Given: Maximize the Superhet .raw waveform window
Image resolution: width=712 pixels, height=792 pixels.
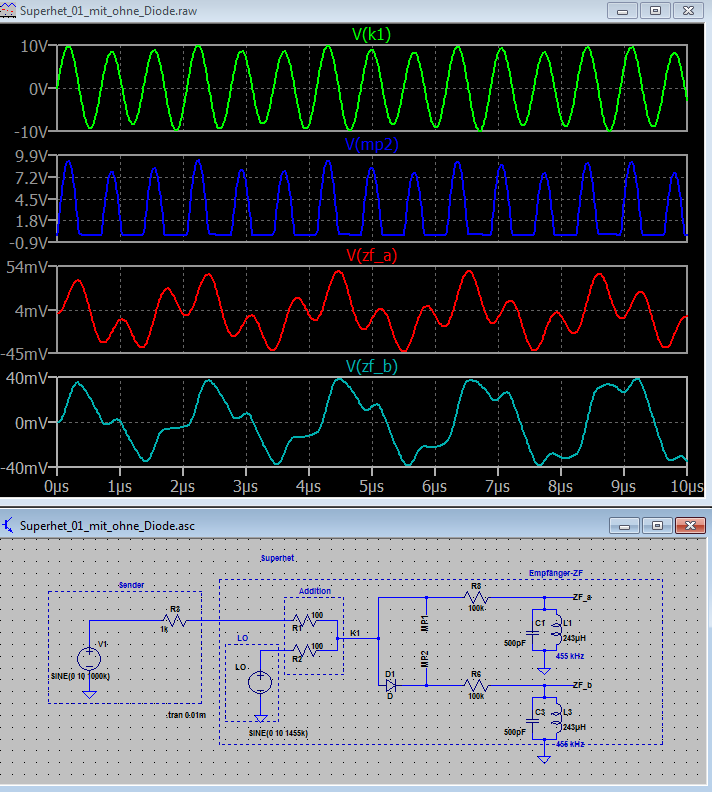Looking at the screenshot, I should pyautogui.click(x=655, y=10).
